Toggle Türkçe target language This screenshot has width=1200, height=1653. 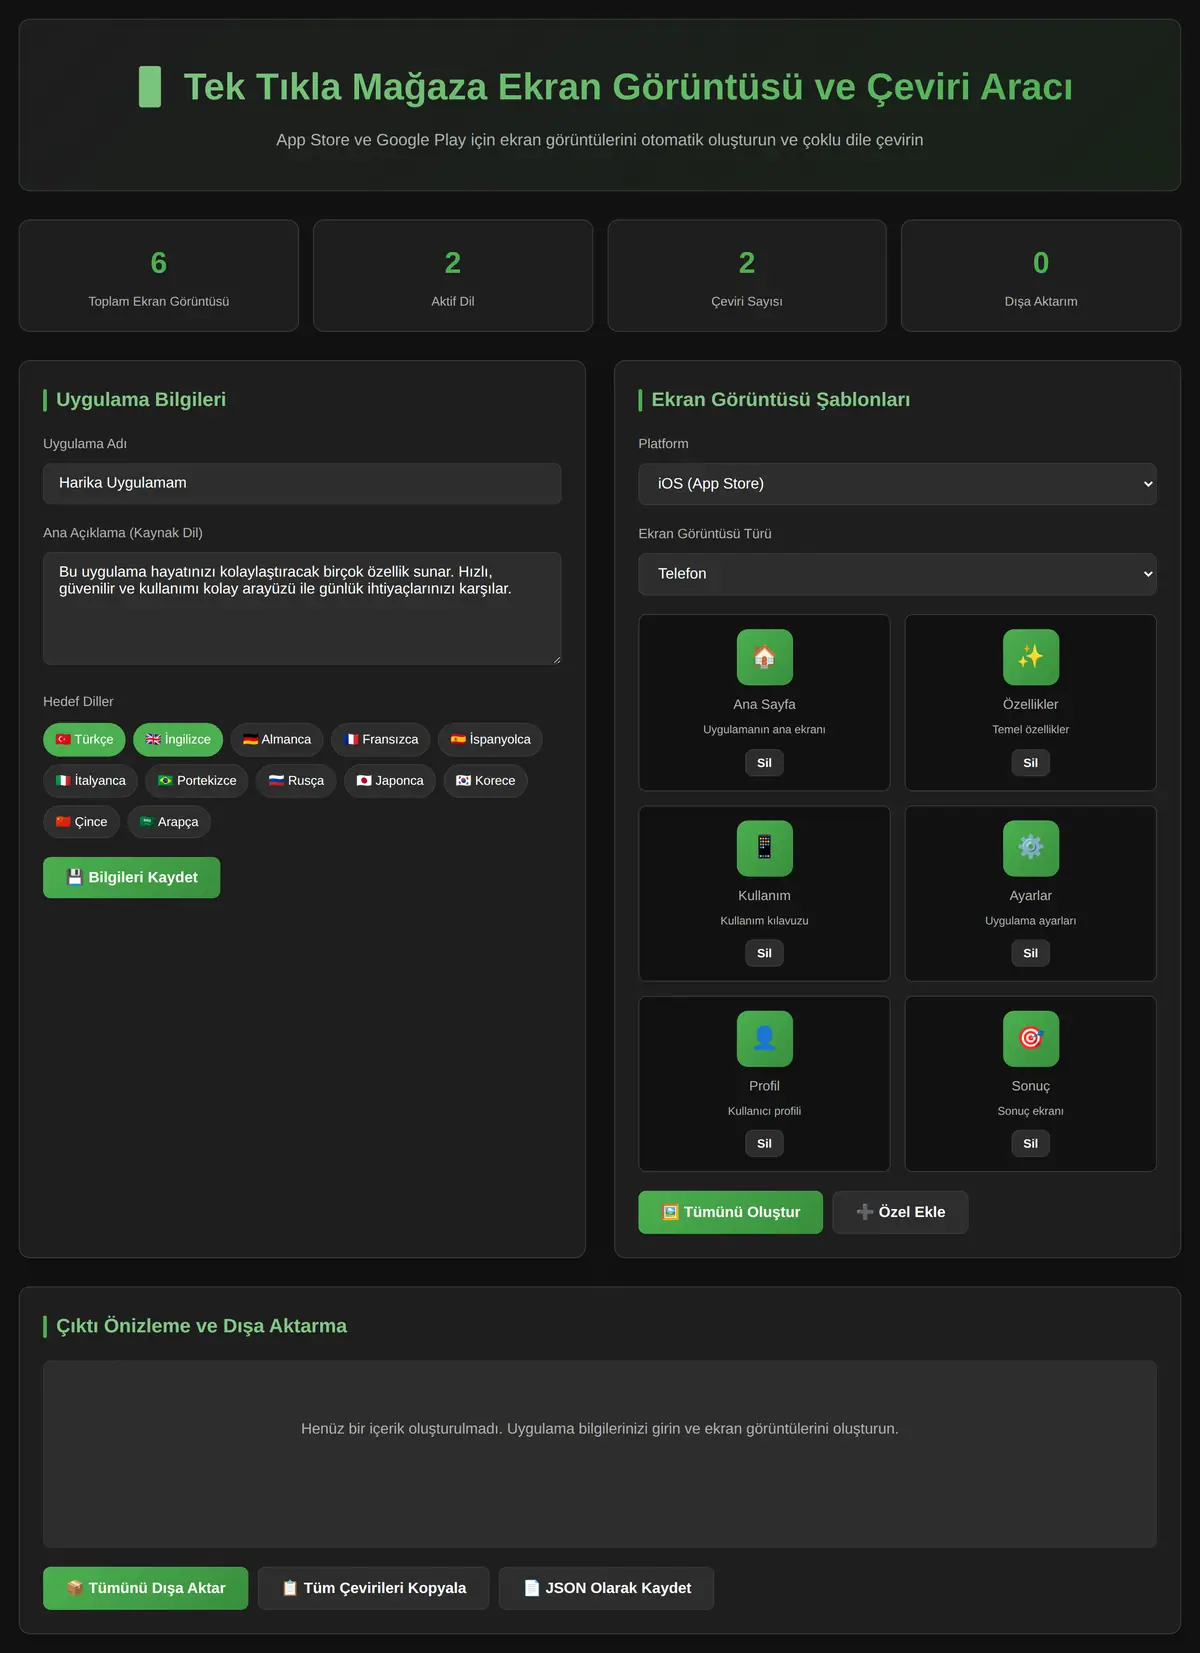click(x=84, y=739)
